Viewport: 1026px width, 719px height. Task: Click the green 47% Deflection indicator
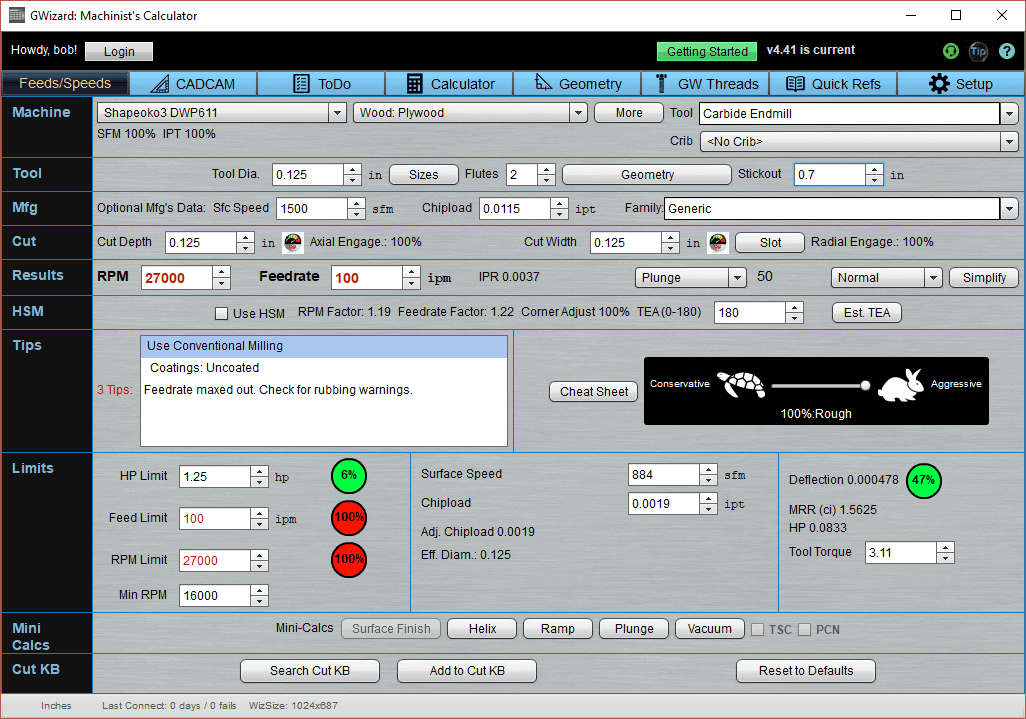point(923,481)
